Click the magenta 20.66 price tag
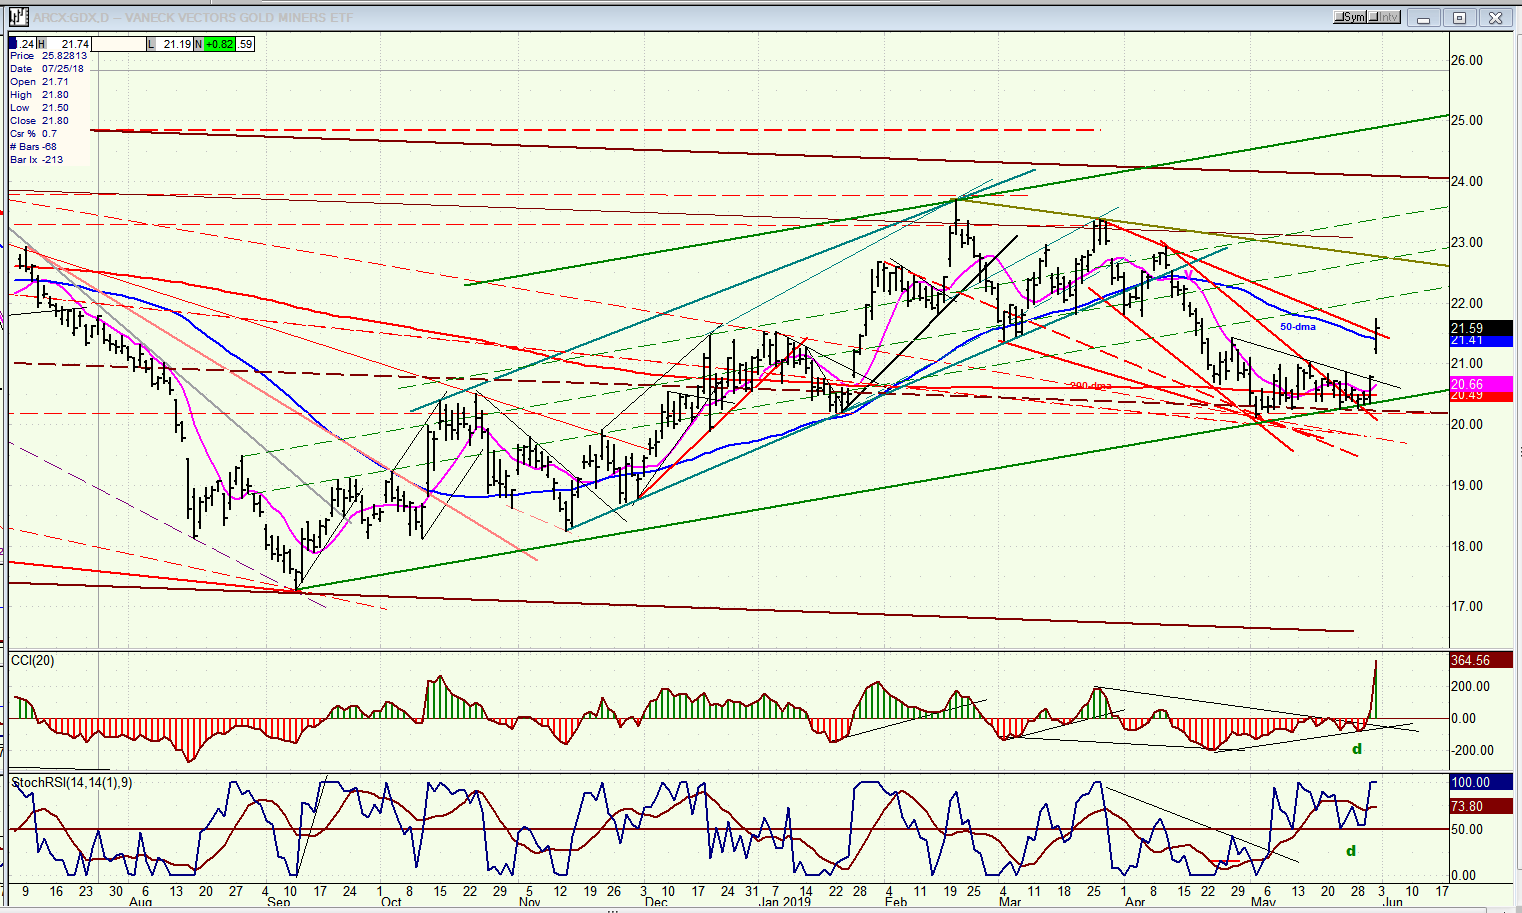 point(1480,384)
